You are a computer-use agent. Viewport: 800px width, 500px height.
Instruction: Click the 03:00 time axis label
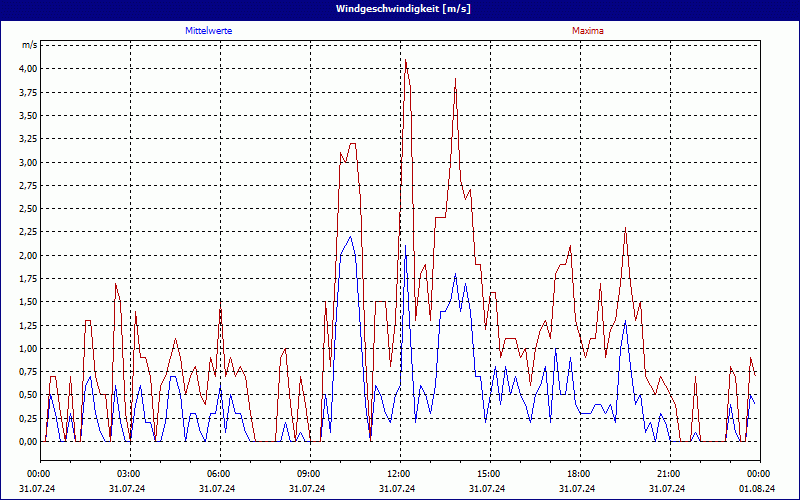(130, 474)
